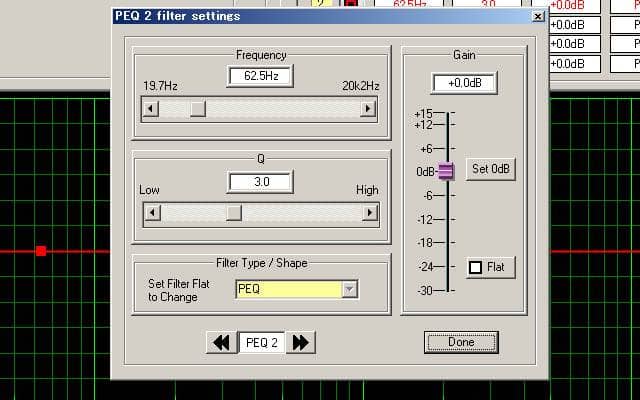Open the Filter Type / Shape dropdown
The width and height of the screenshot is (640, 400).
[x=349, y=289]
